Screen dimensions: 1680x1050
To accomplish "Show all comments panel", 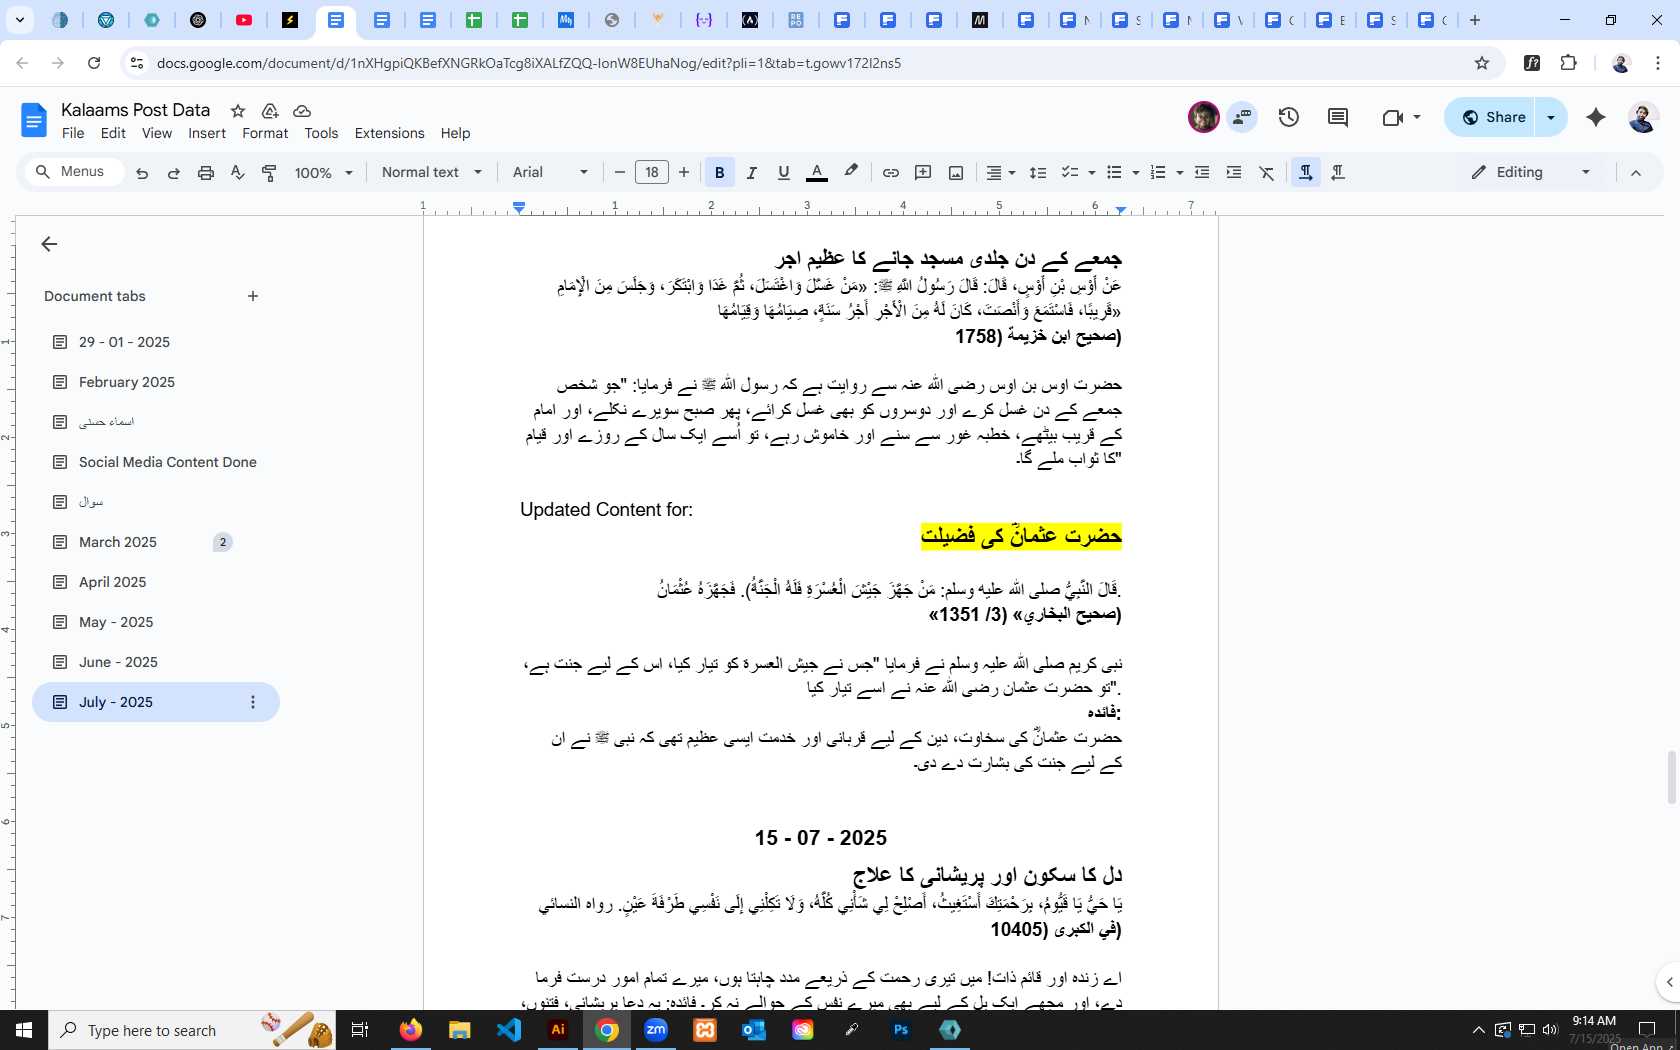I will 1338,117.
